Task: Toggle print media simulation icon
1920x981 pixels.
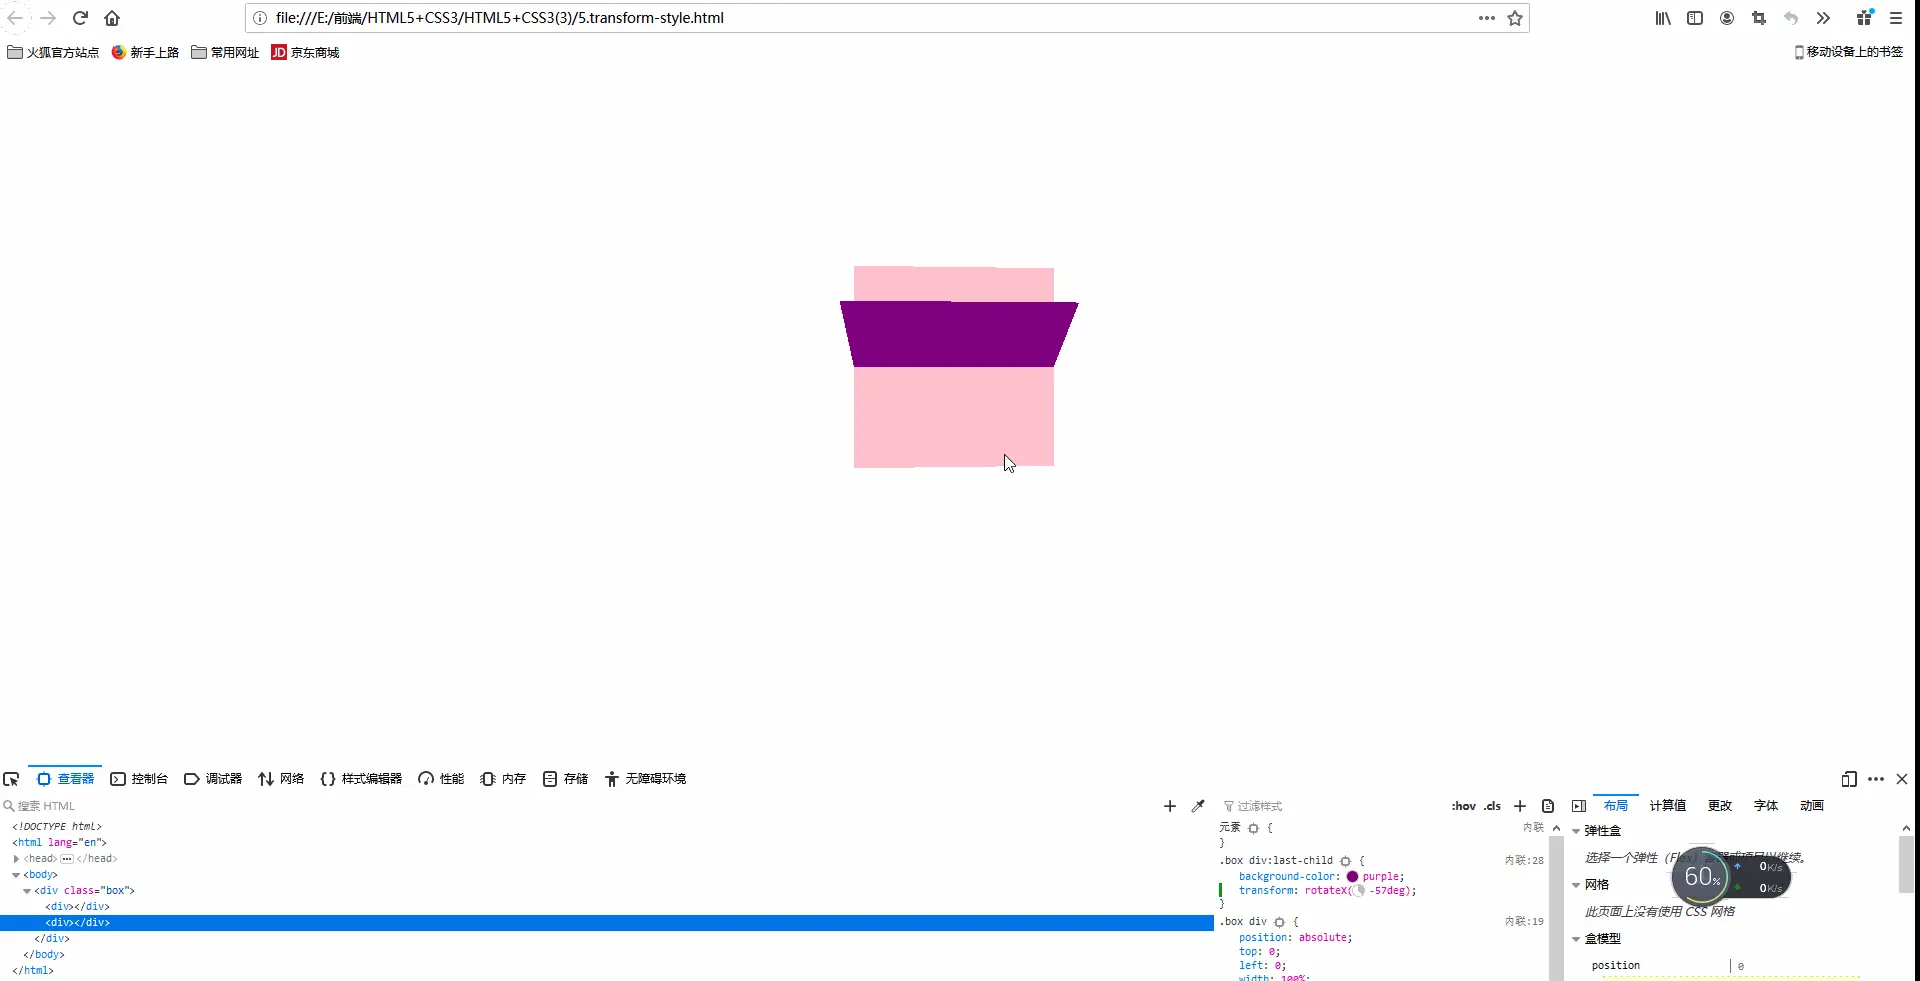Action: [x=1548, y=806]
